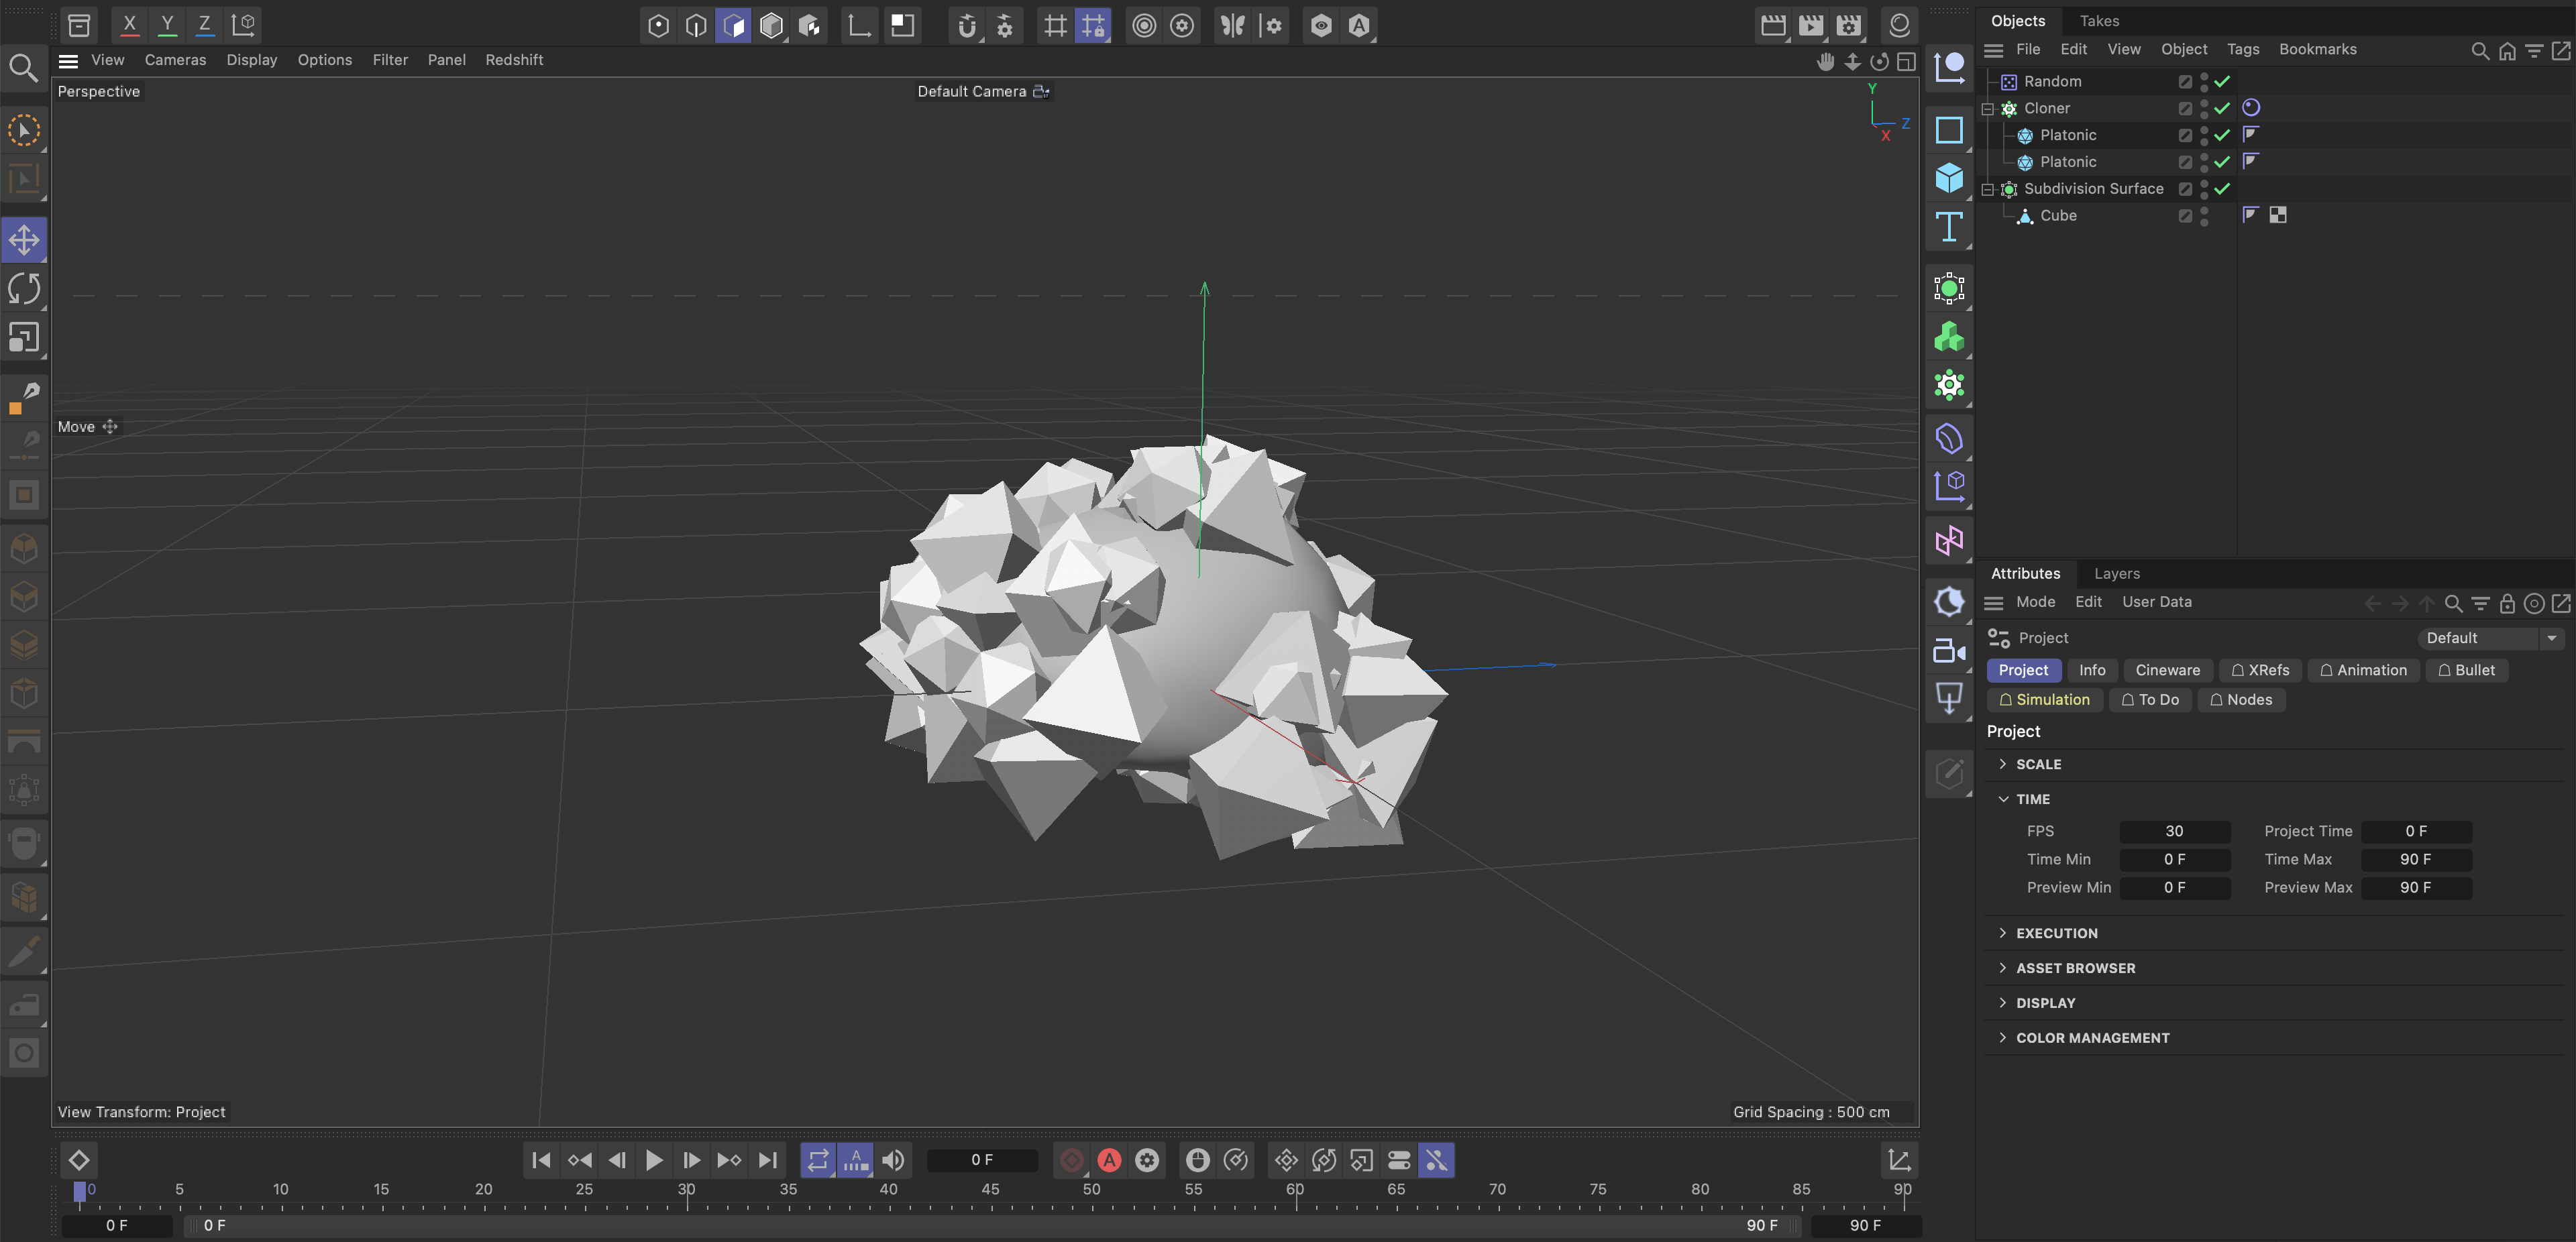Viewport: 2576px width, 1242px height.
Task: Enable the Autokeying button in timeline
Action: click(1109, 1160)
